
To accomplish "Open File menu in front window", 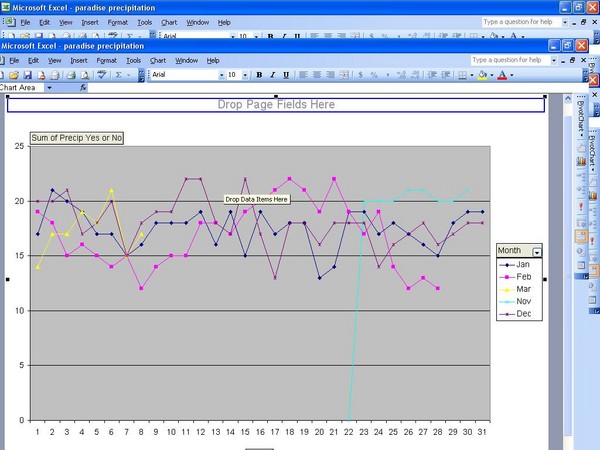I will tap(15, 60).
